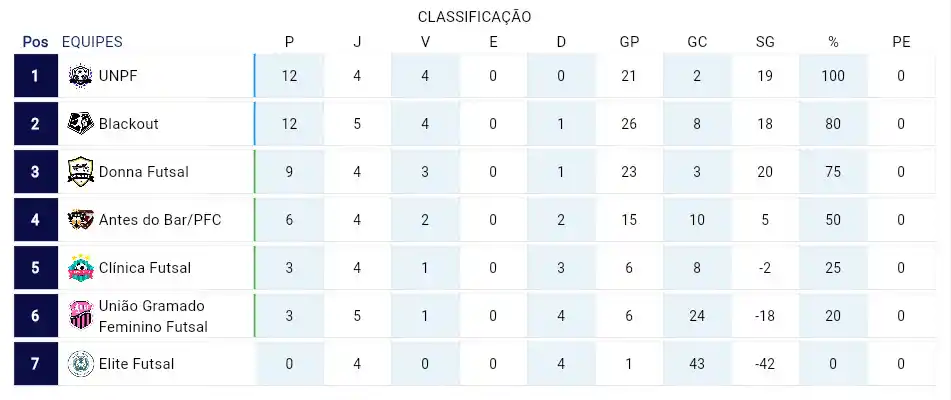Screen dimensions: 951x400
Task: Open the UNPF team name link
Action: pyautogui.click(x=118, y=76)
